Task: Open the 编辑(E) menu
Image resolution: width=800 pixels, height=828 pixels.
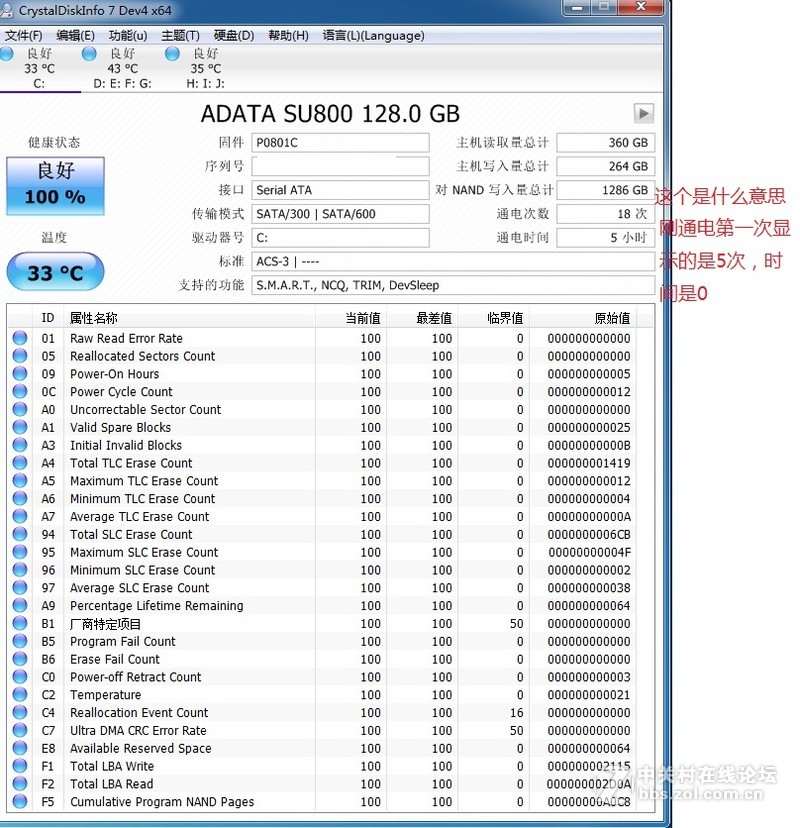Action: [76, 35]
